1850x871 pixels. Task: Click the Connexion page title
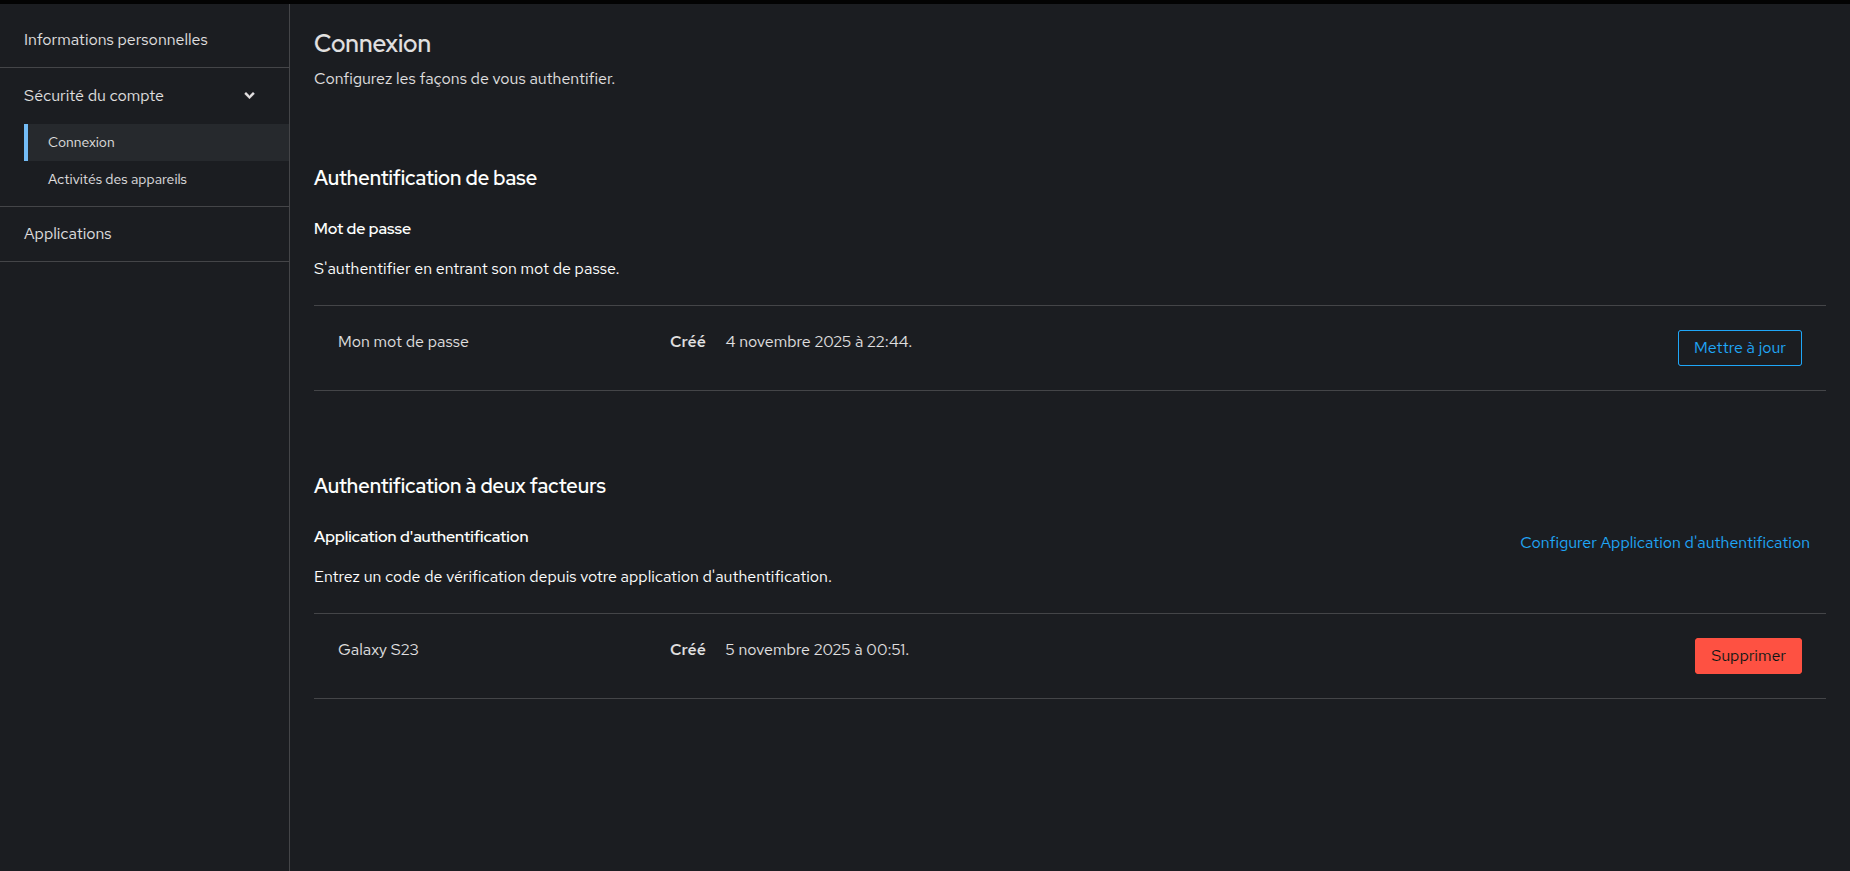(x=372, y=44)
